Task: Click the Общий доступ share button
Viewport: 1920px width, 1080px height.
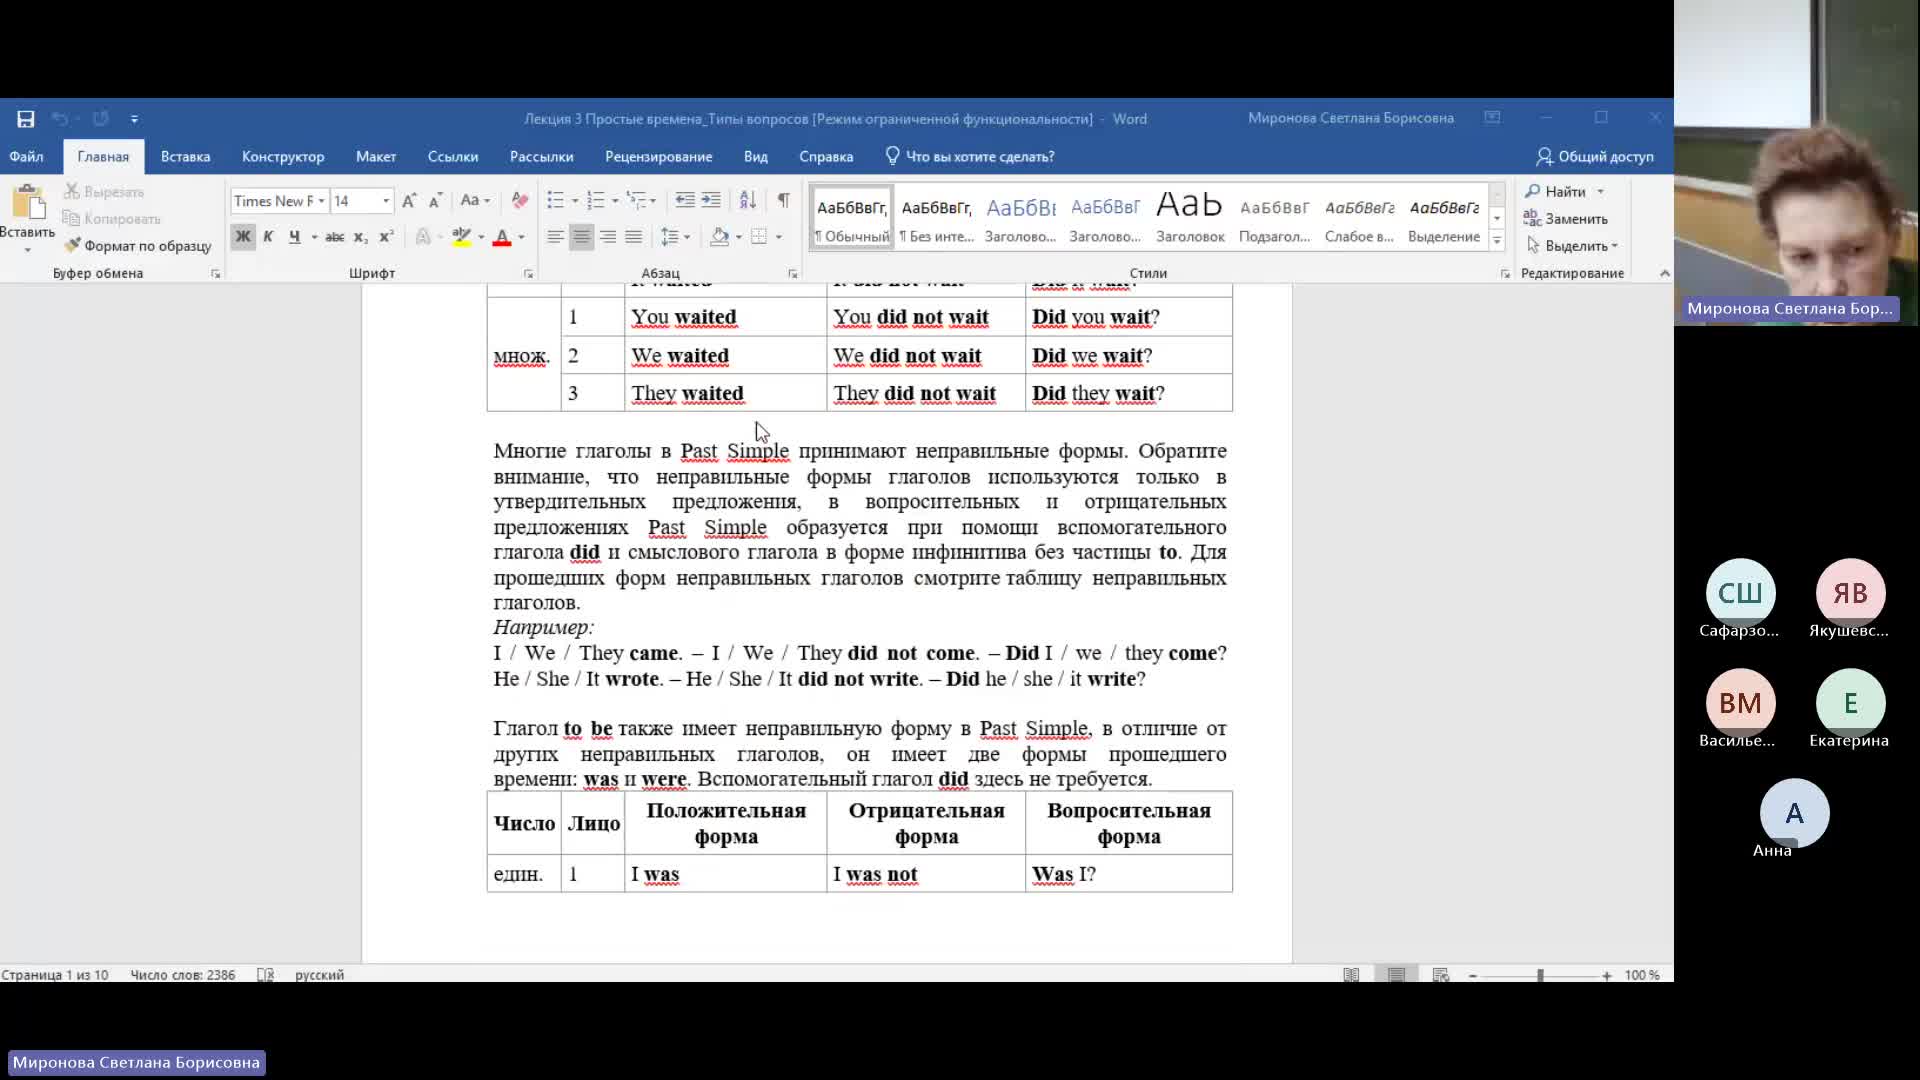Action: 1595,157
